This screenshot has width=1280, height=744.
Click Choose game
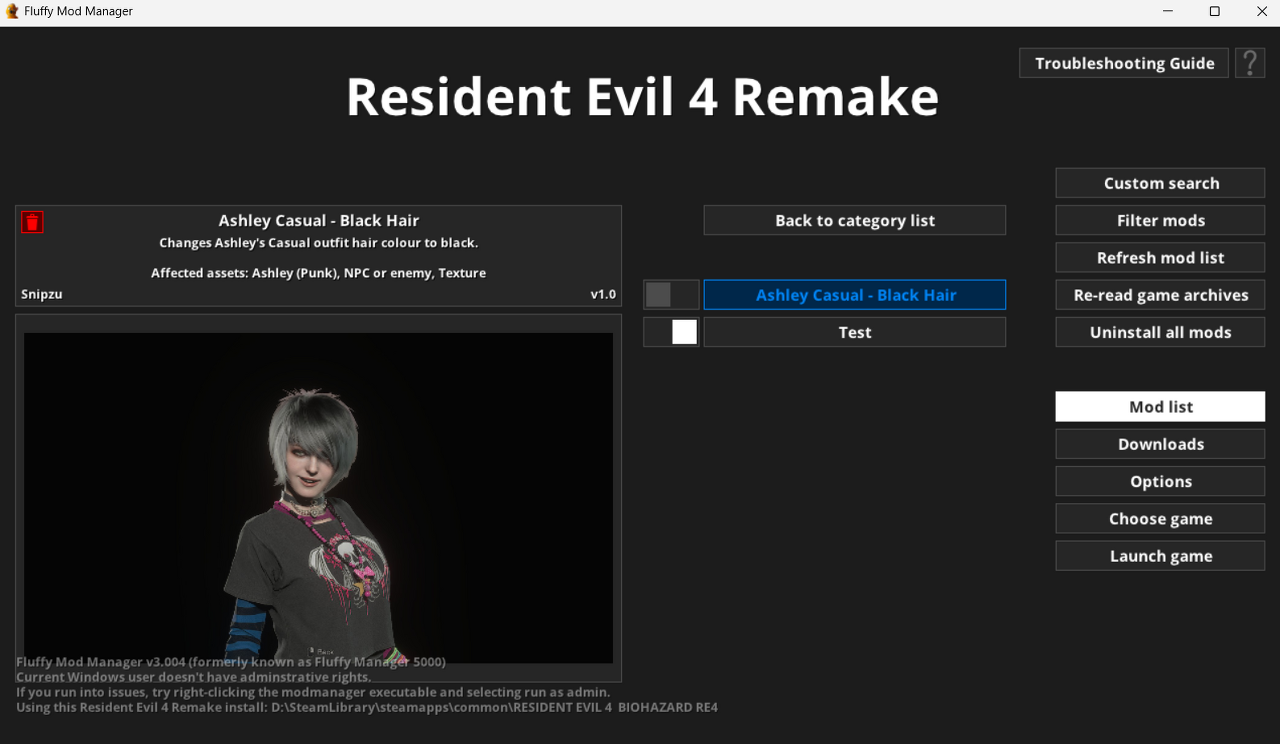click(1160, 518)
